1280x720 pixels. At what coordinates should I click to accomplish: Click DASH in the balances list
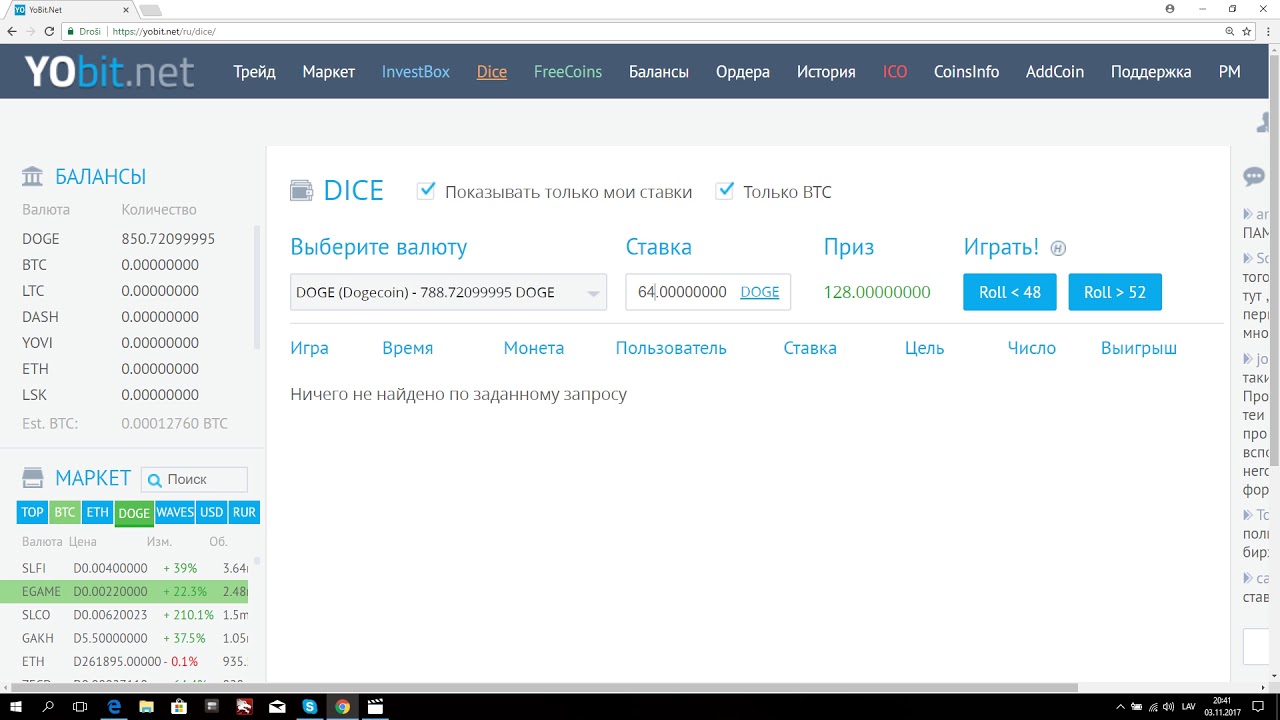pyautogui.click(x=40, y=317)
